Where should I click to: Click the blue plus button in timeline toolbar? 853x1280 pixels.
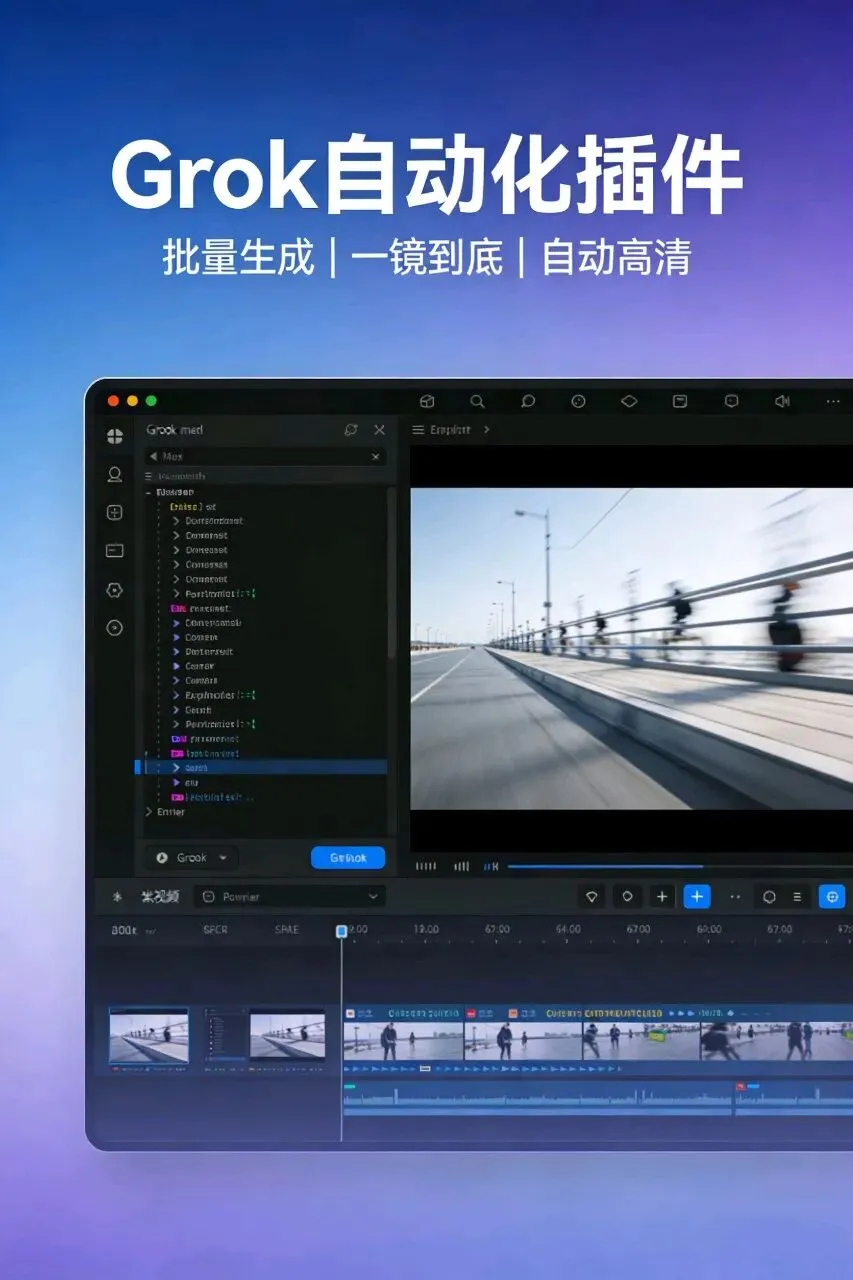(697, 897)
